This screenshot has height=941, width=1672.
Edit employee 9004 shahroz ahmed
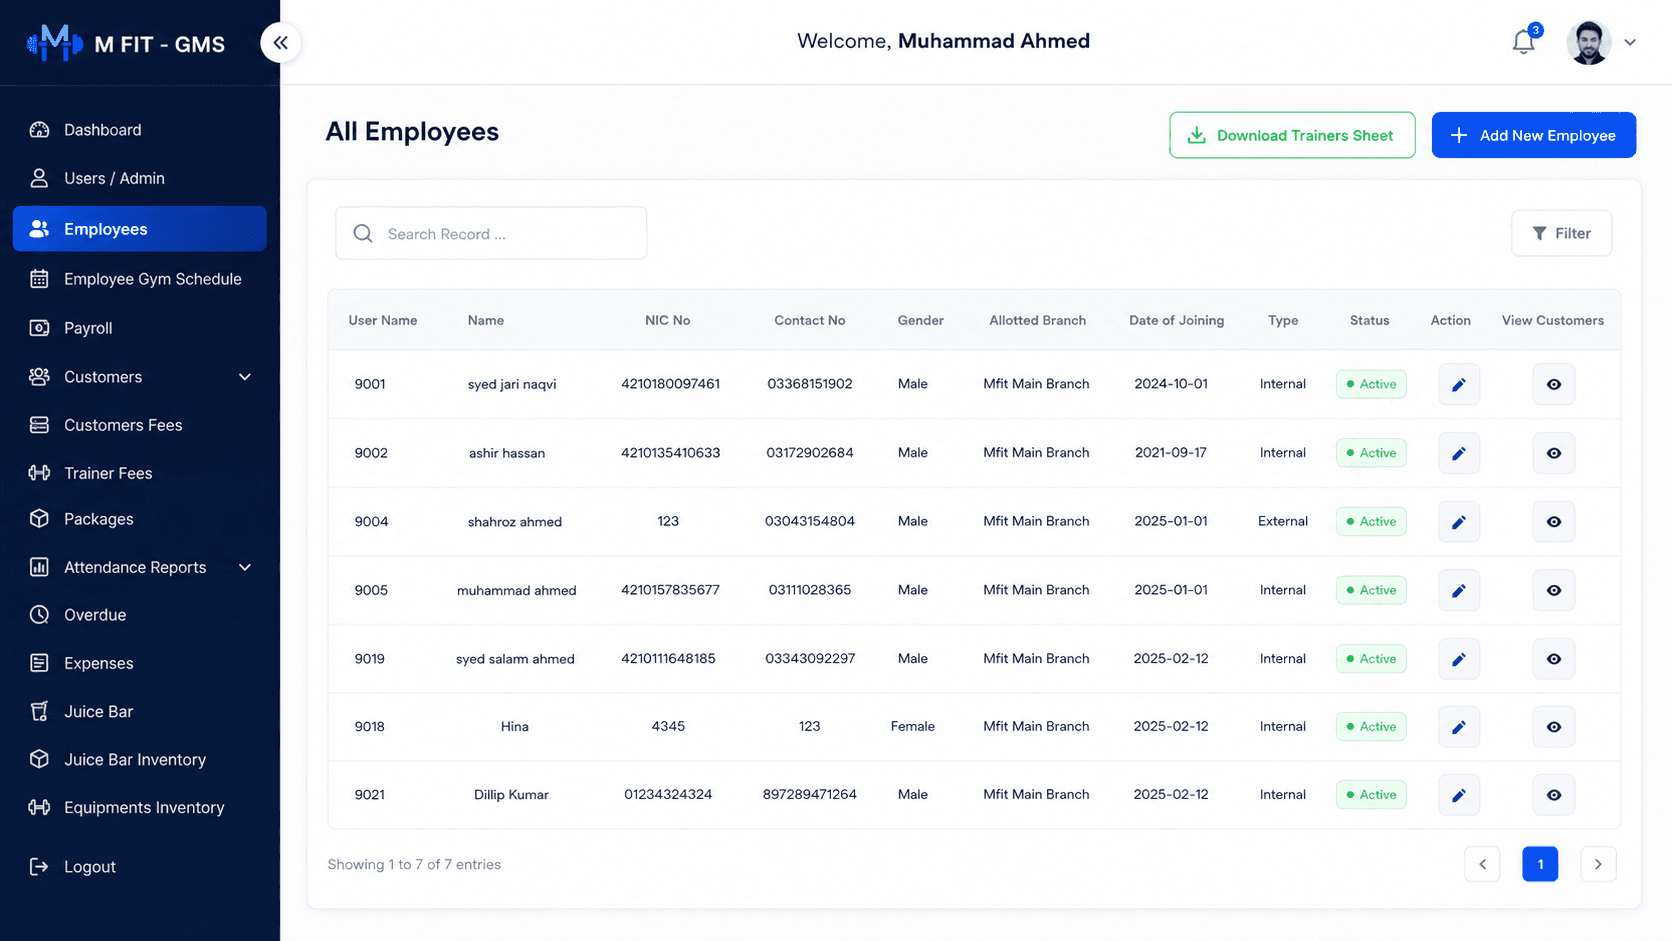coord(1459,522)
